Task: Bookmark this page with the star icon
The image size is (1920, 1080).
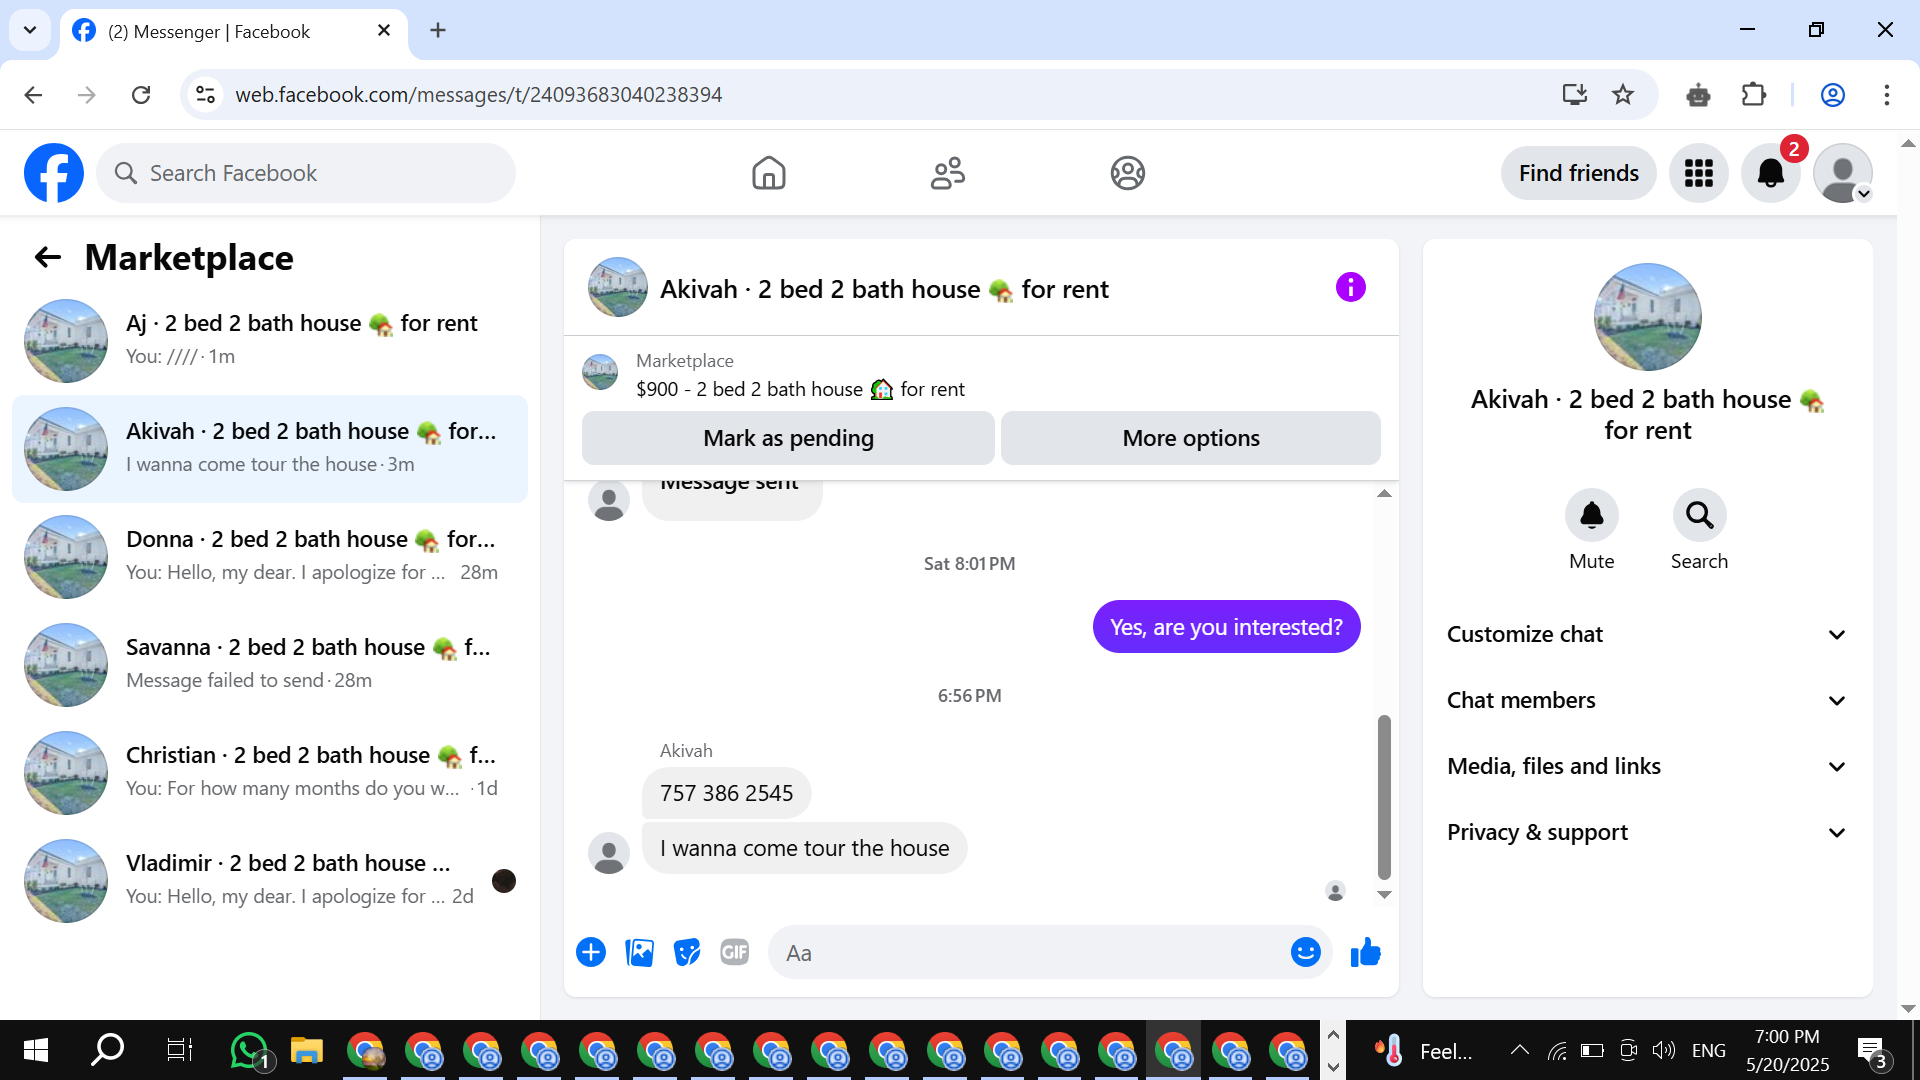Action: click(x=1623, y=95)
